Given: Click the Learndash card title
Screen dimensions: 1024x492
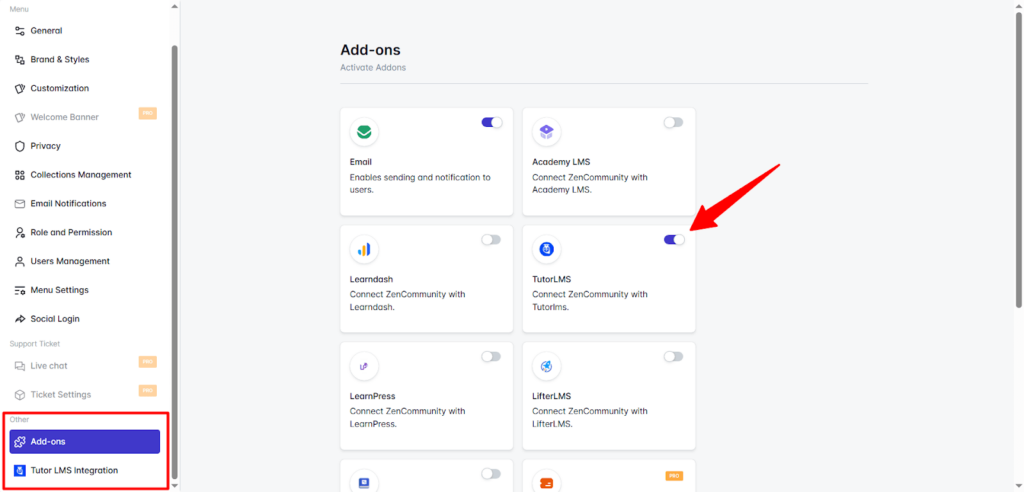Looking at the screenshot, I should [x=371, y=279].
